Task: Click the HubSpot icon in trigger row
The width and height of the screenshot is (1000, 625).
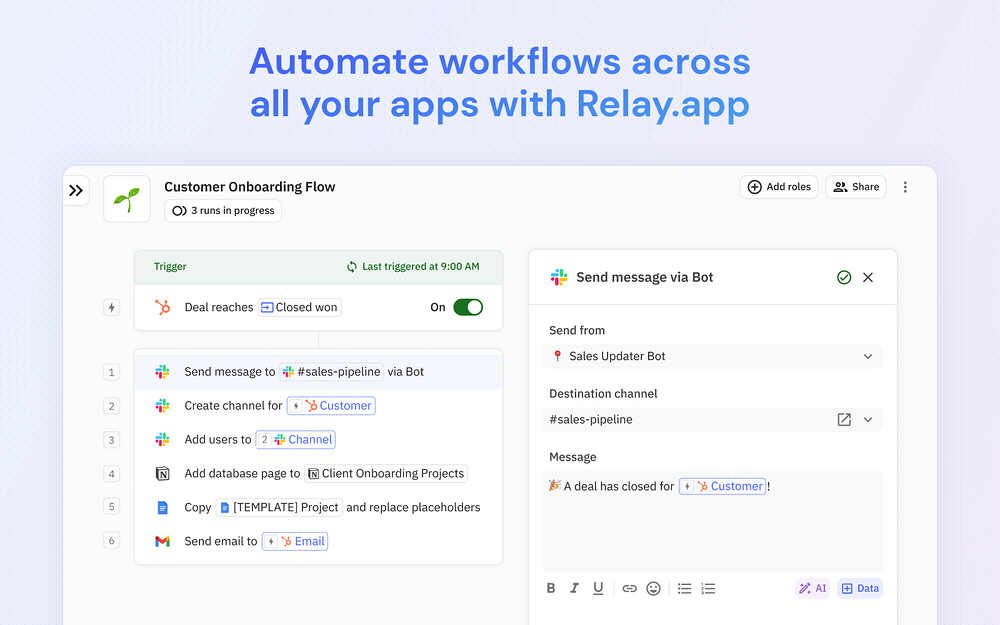Action: coord(163,307)
